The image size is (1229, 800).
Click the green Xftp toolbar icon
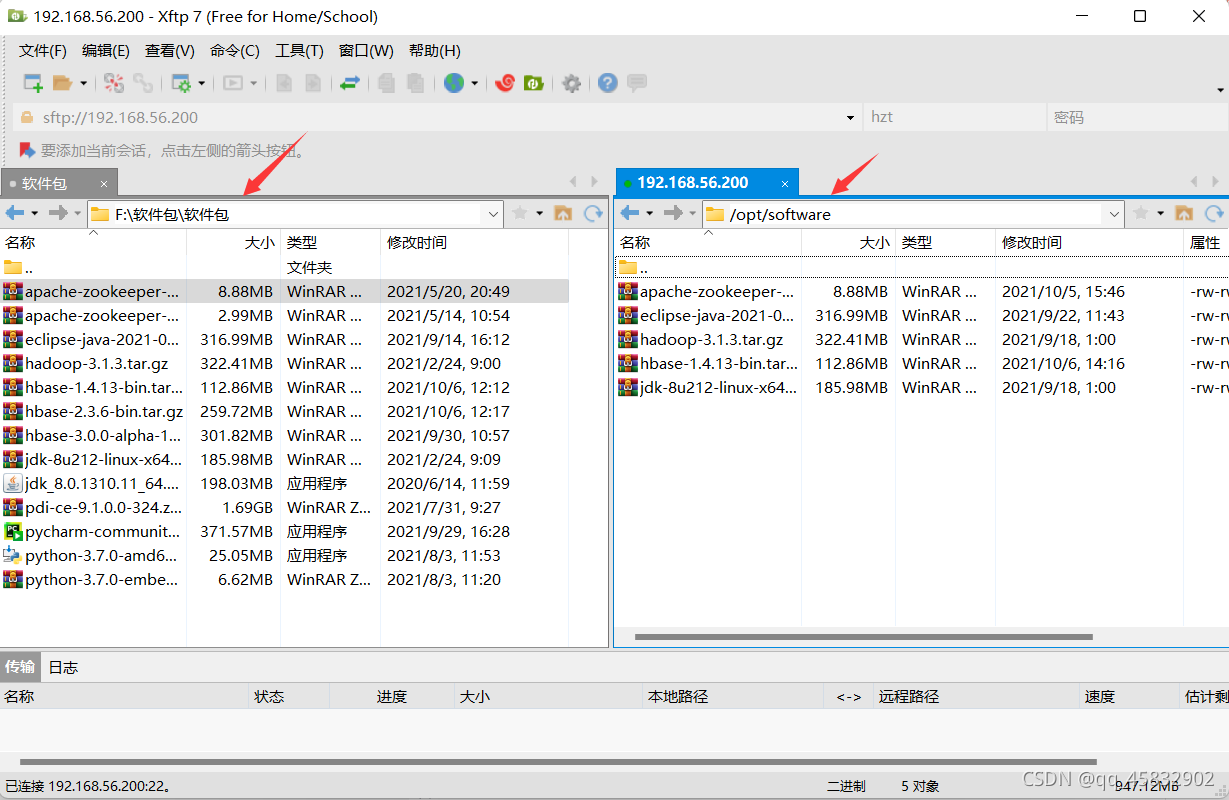coord(534,83)
